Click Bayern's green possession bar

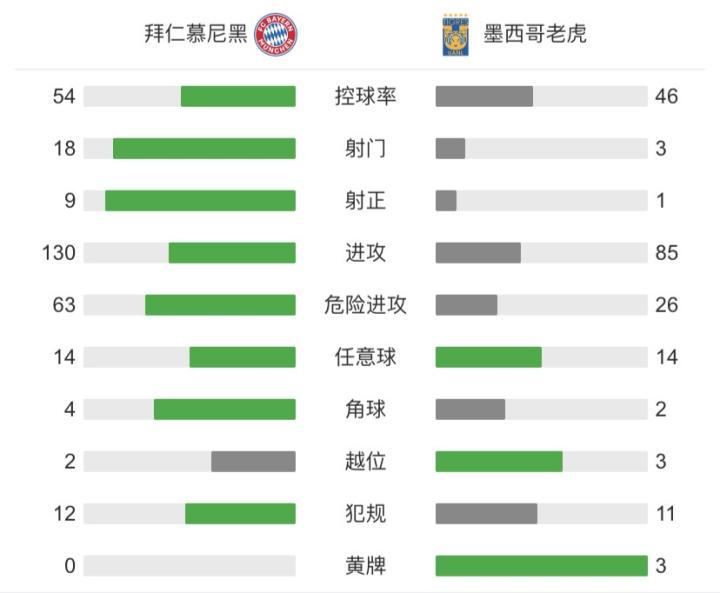click(238, 96)
